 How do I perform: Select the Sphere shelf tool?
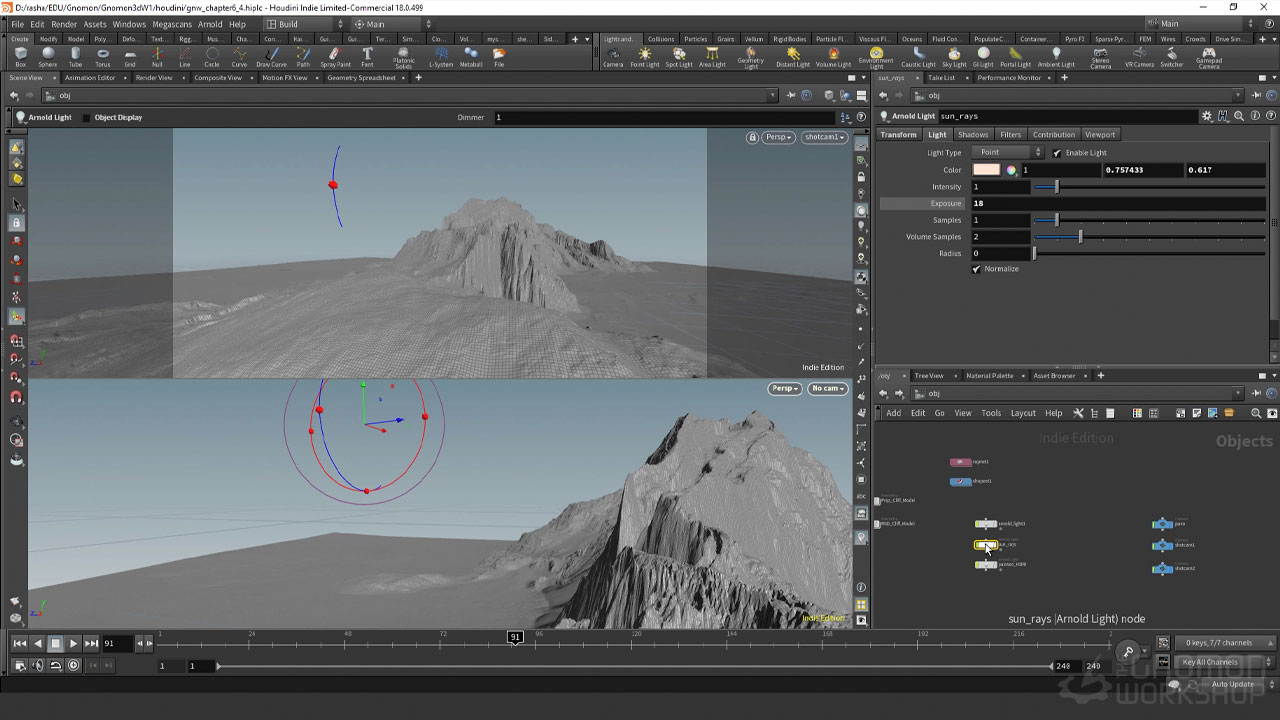48,57
